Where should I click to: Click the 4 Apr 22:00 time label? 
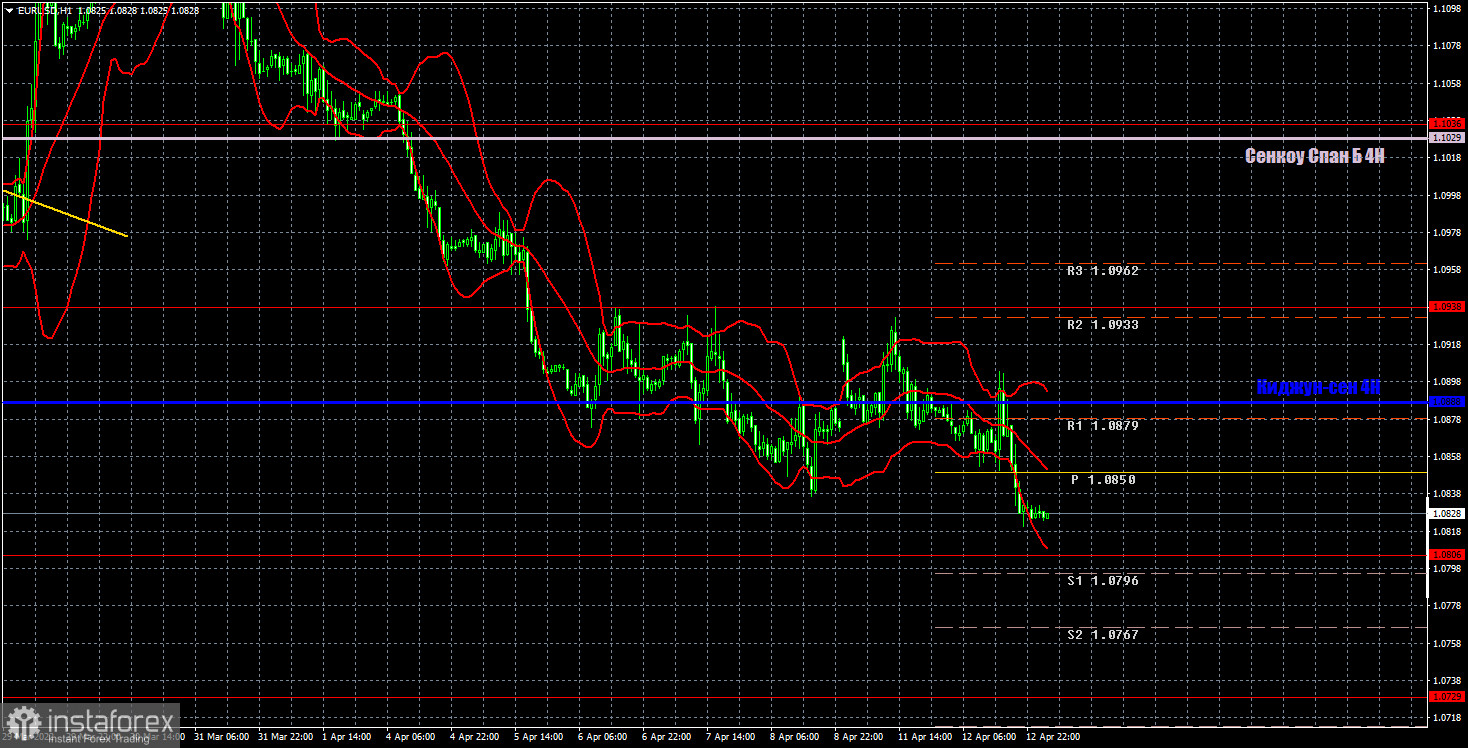tap(475, 737)
